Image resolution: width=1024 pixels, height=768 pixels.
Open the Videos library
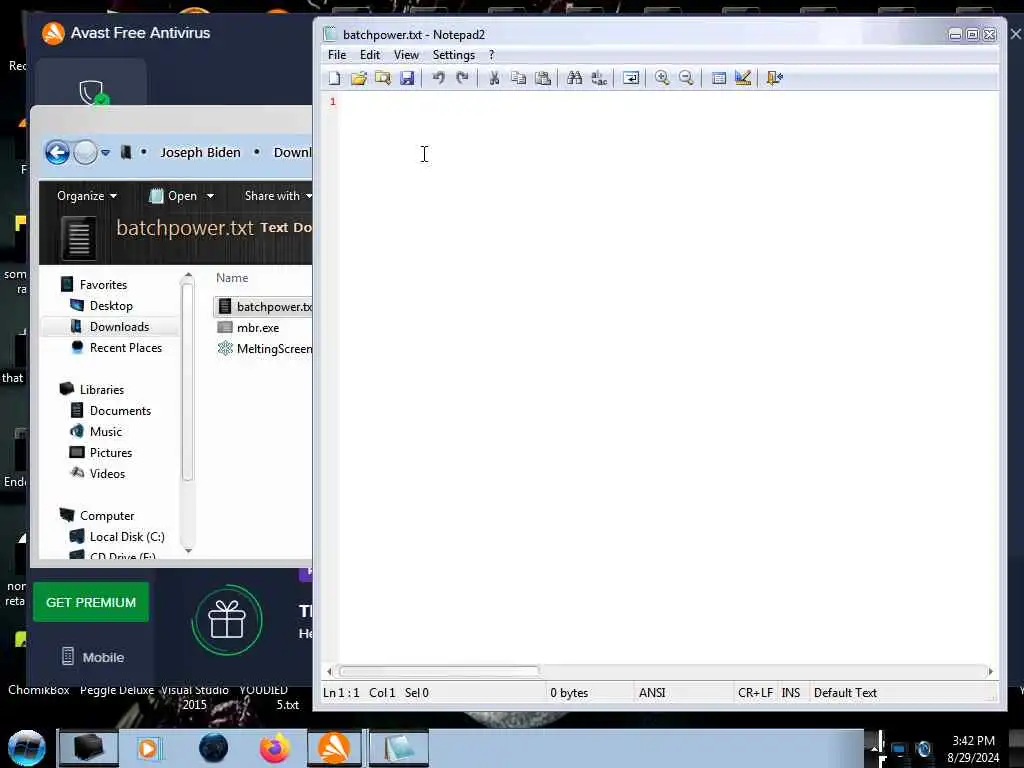tap(107, 474)
